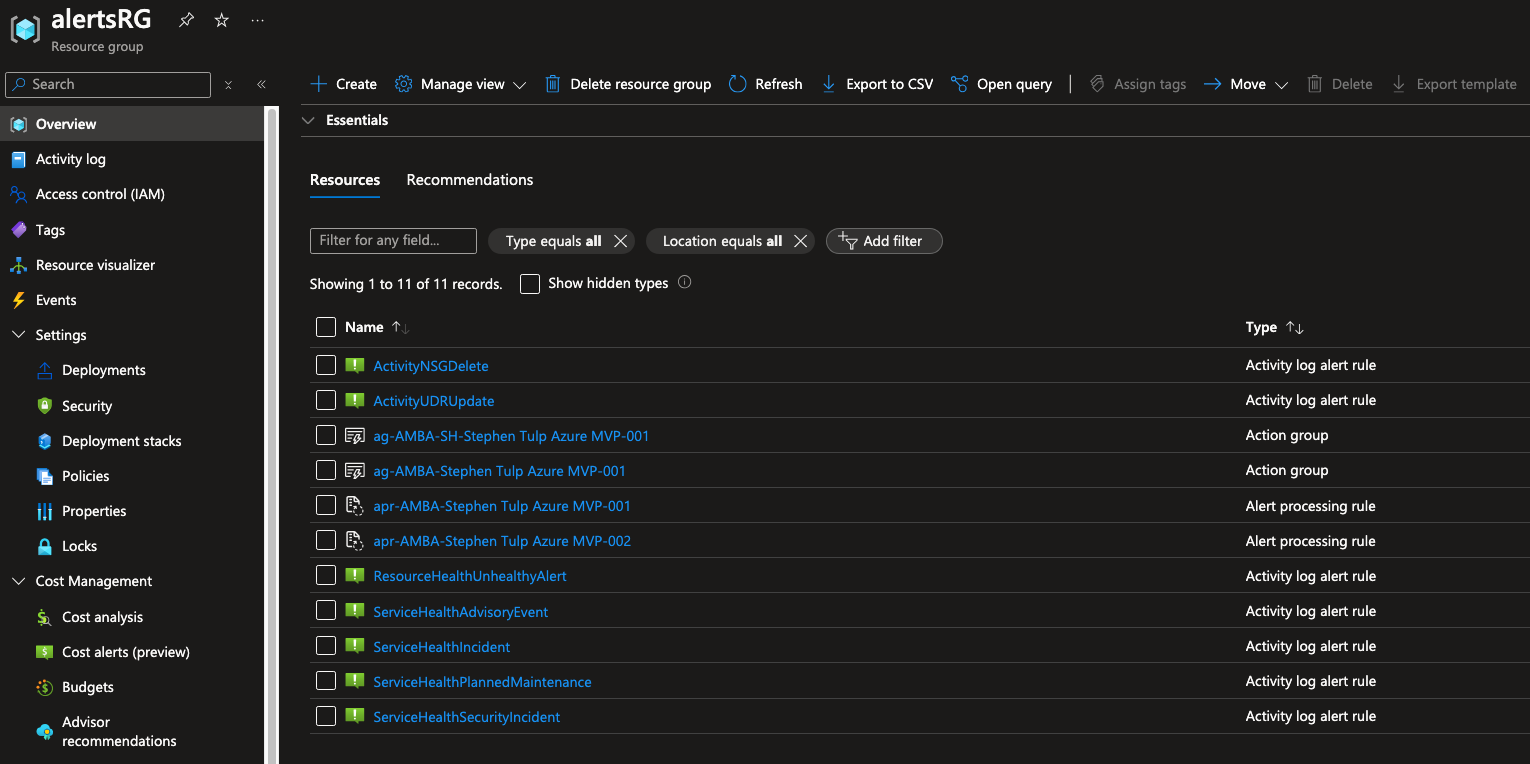Screen dimensions: 1530x764
Task: Check the select-all checkbox beside Name header
Action: 326,327
